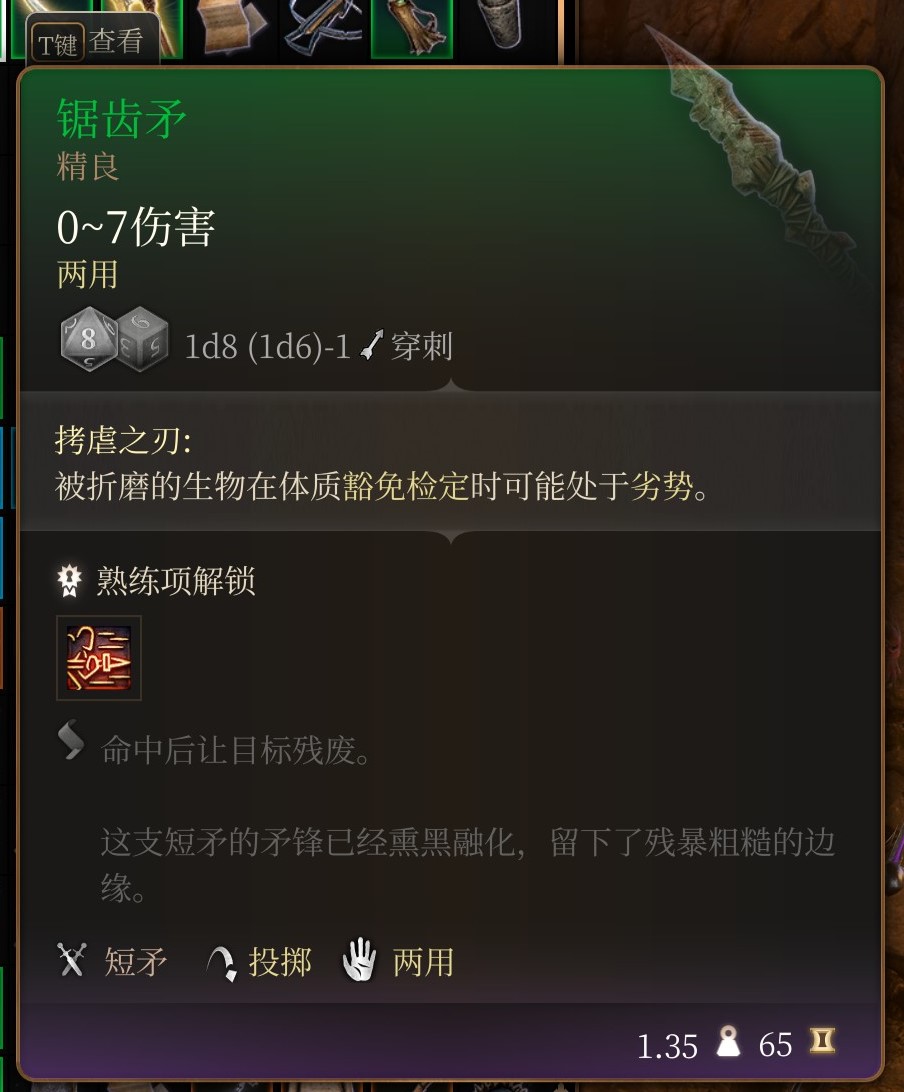904x1092 pixels.
Task: Click the crossed swords 短矛 icon
Action: 72,960
